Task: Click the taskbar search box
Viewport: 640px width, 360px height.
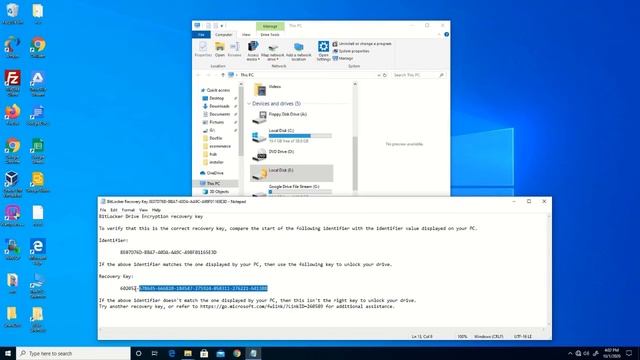Action: (x=73, y=353)
